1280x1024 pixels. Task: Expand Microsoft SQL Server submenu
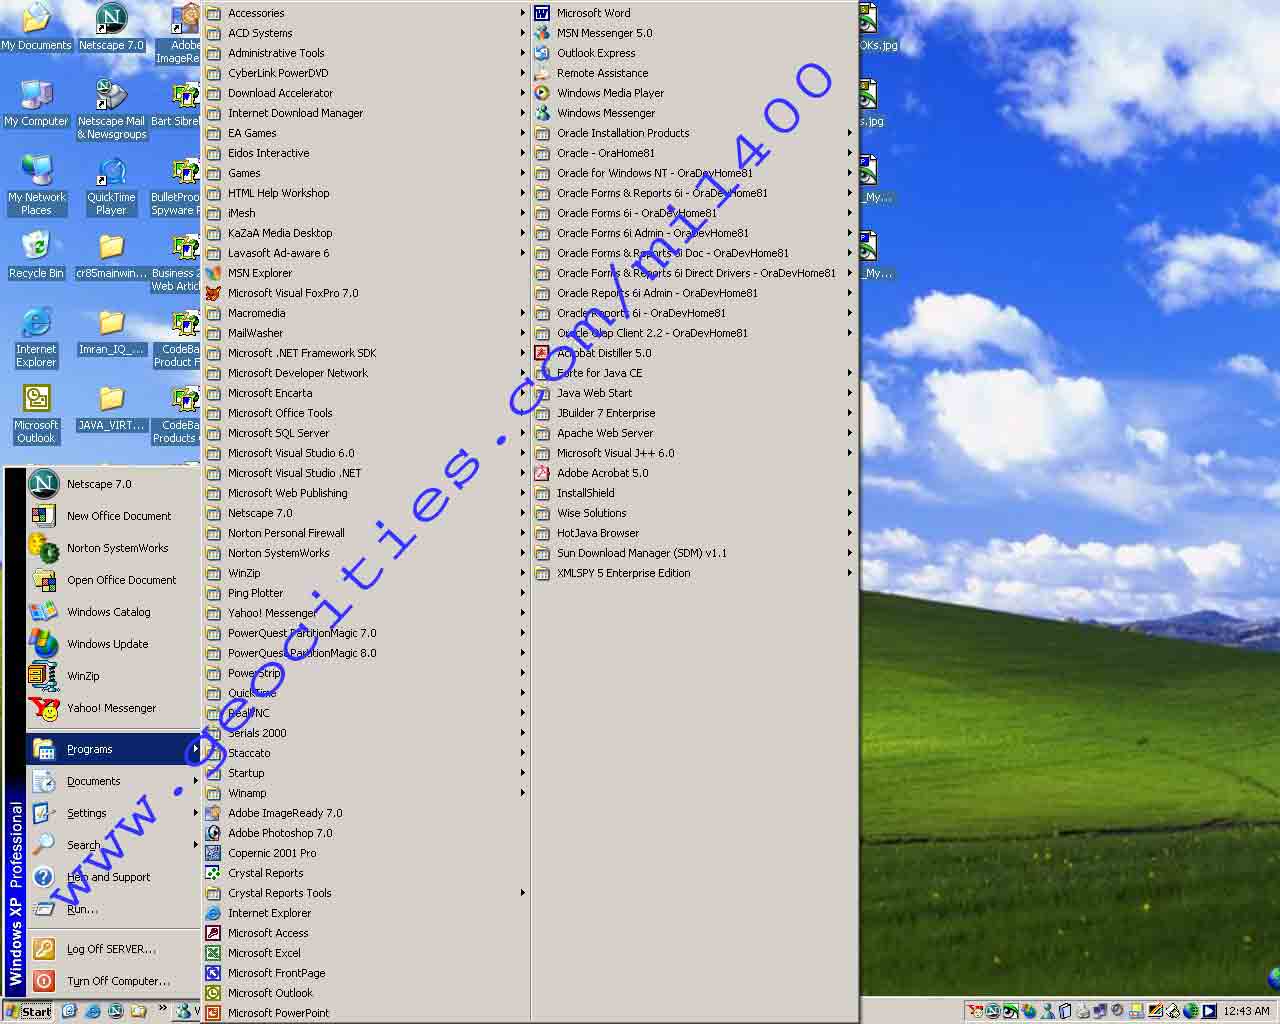[x=366, y=433]
